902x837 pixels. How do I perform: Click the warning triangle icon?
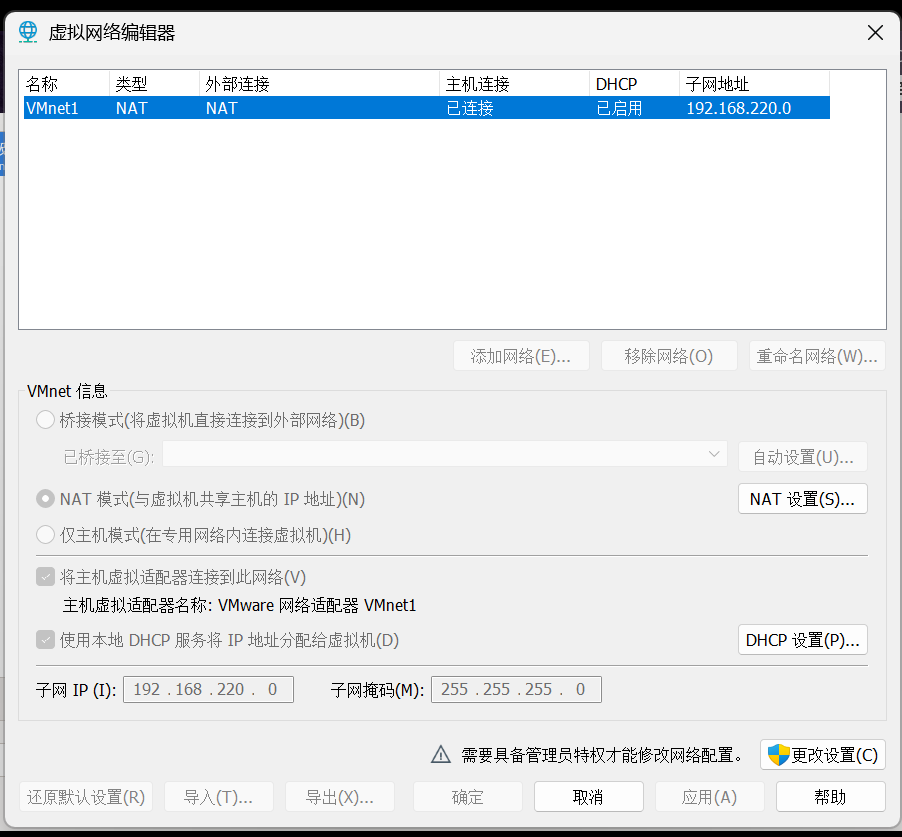tap(441, 754)
